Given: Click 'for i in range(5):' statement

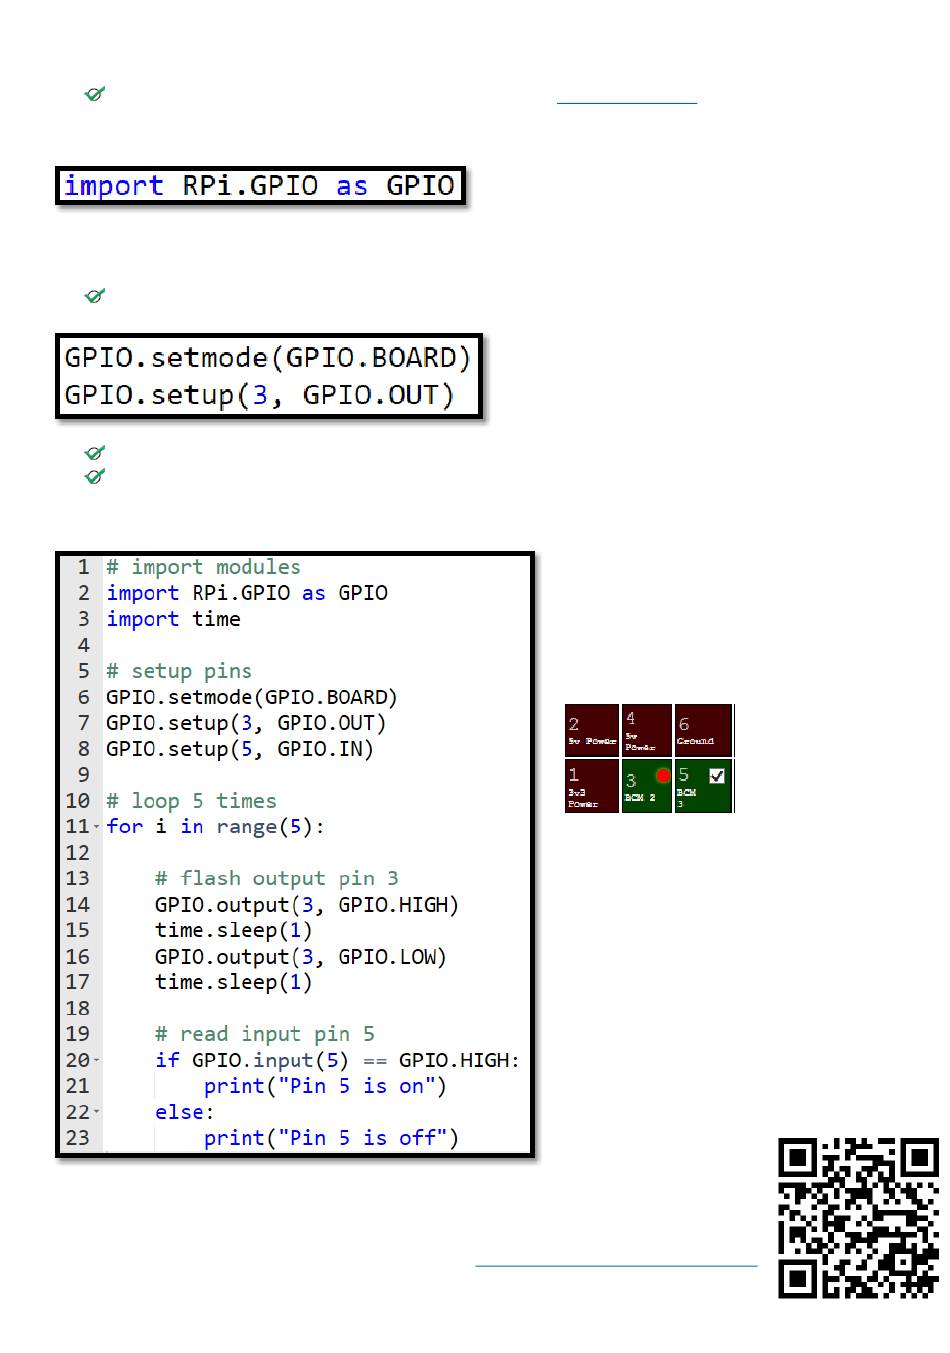Looking at the screenshot, I should click(x=216, y=827).
